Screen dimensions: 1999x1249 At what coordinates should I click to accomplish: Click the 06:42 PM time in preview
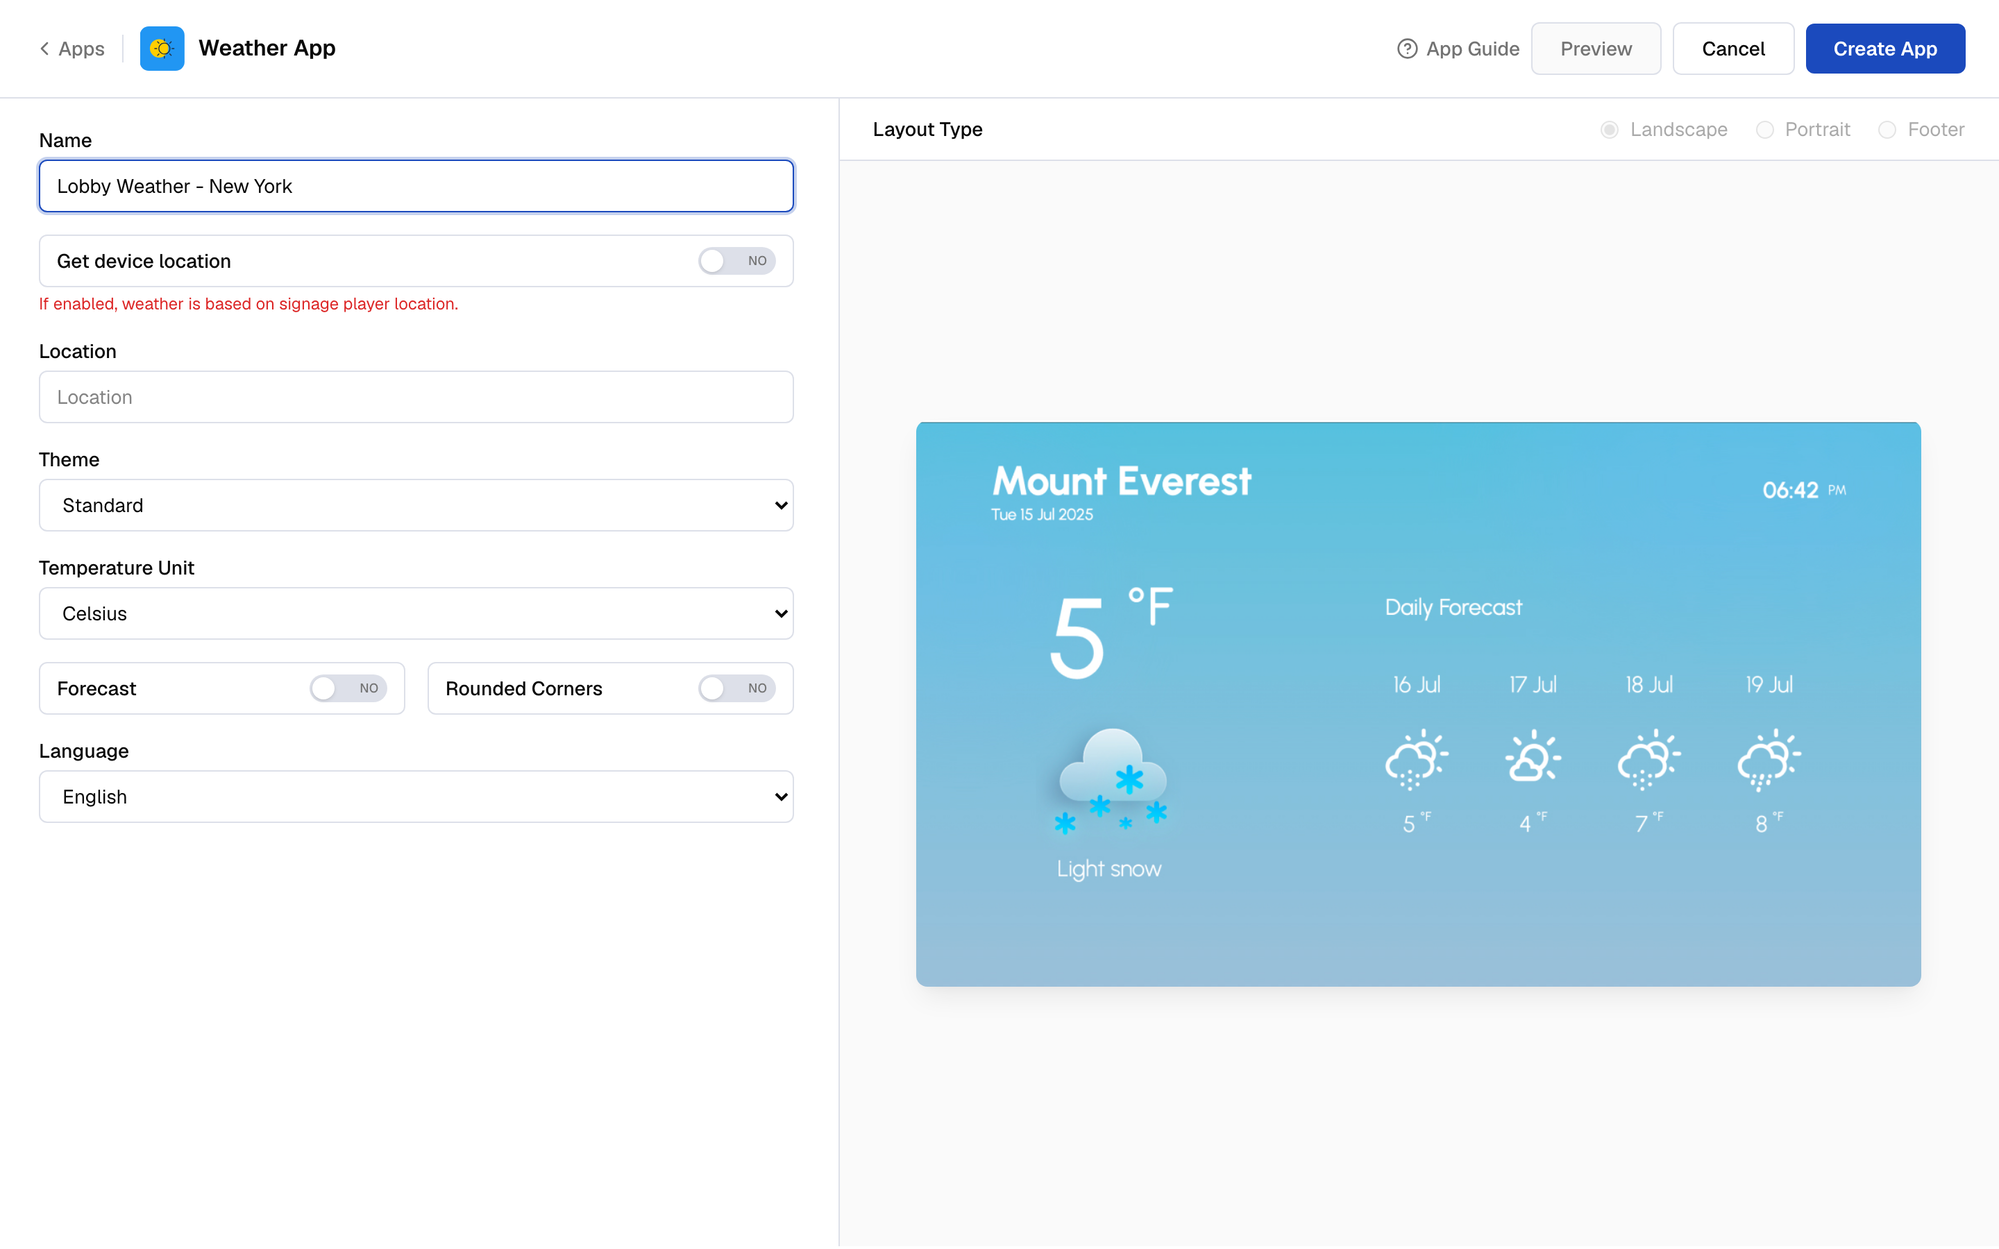(1804, 490)
